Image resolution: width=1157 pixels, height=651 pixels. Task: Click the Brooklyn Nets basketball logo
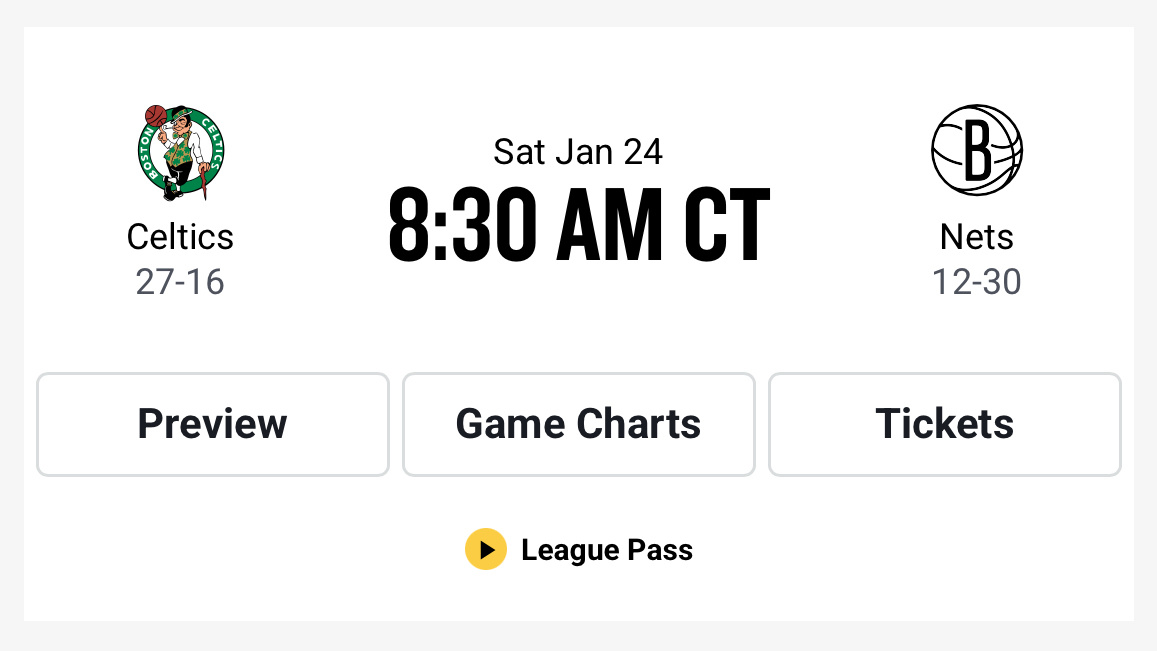coord(976,150)
